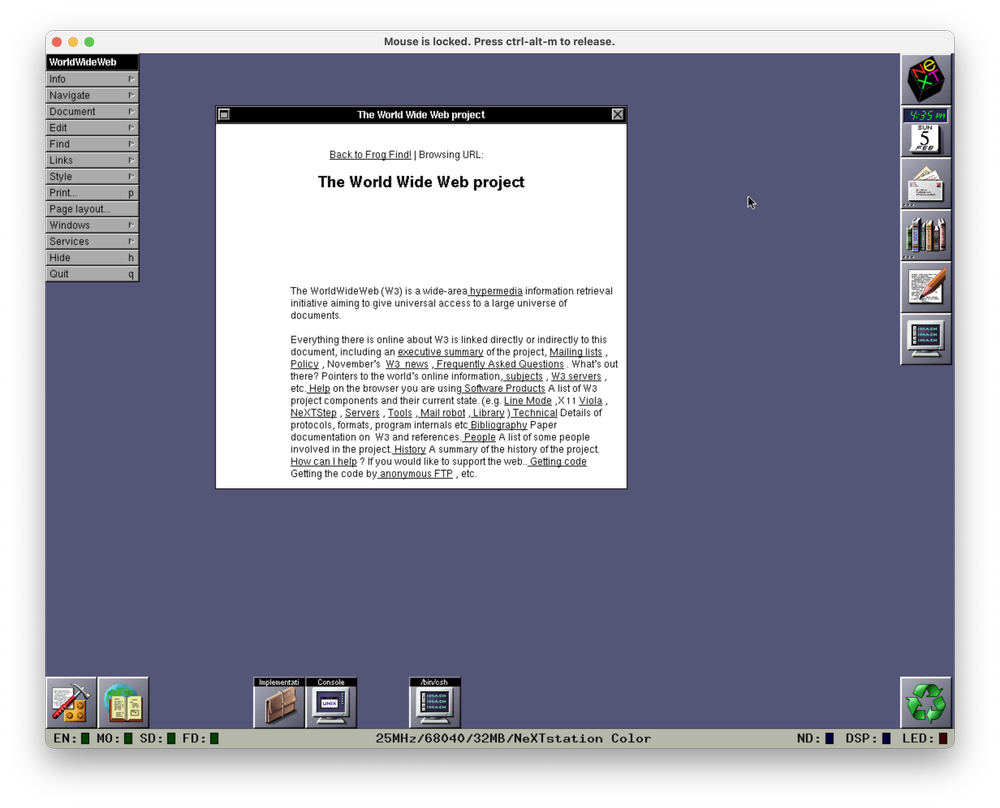1000x808 pixels.
Task: Expand the Navigate submenu
Action: [x=92, y=95]
